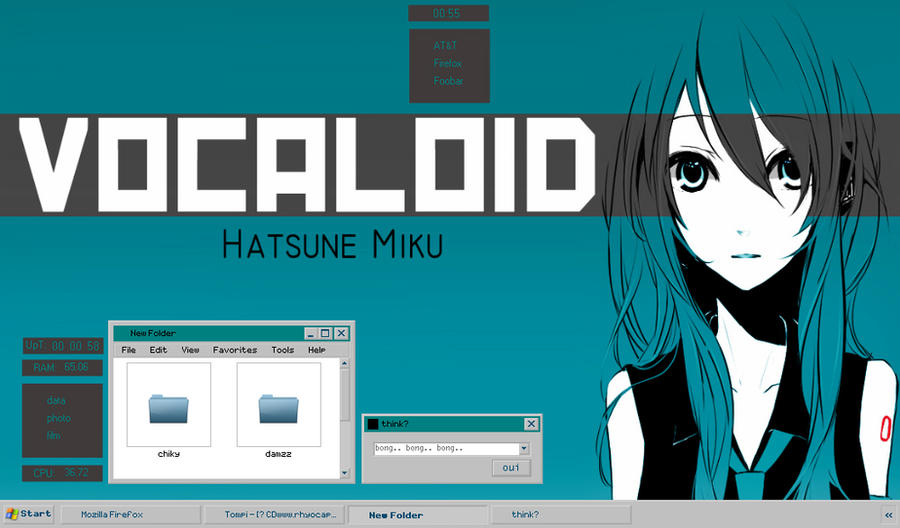
Task: Click the UpT uptime widget
Action: click(63, 345)
